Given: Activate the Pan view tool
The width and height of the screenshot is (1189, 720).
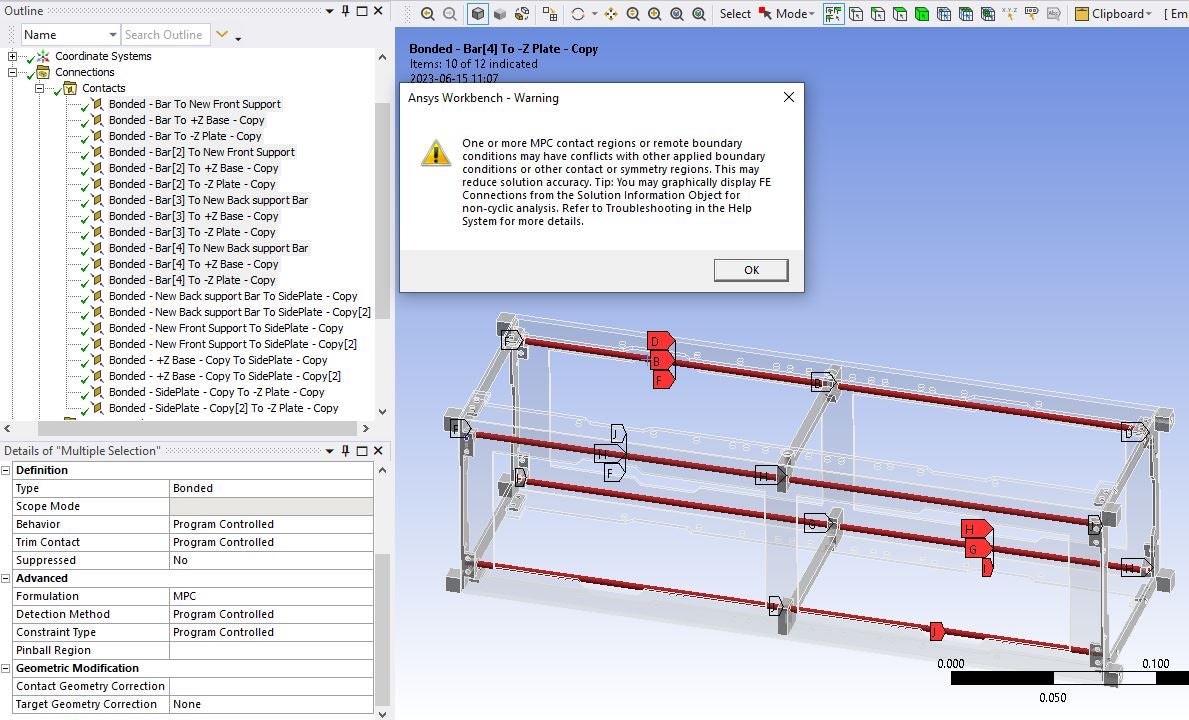Looking at the screenshot, I should click(610, 14).
